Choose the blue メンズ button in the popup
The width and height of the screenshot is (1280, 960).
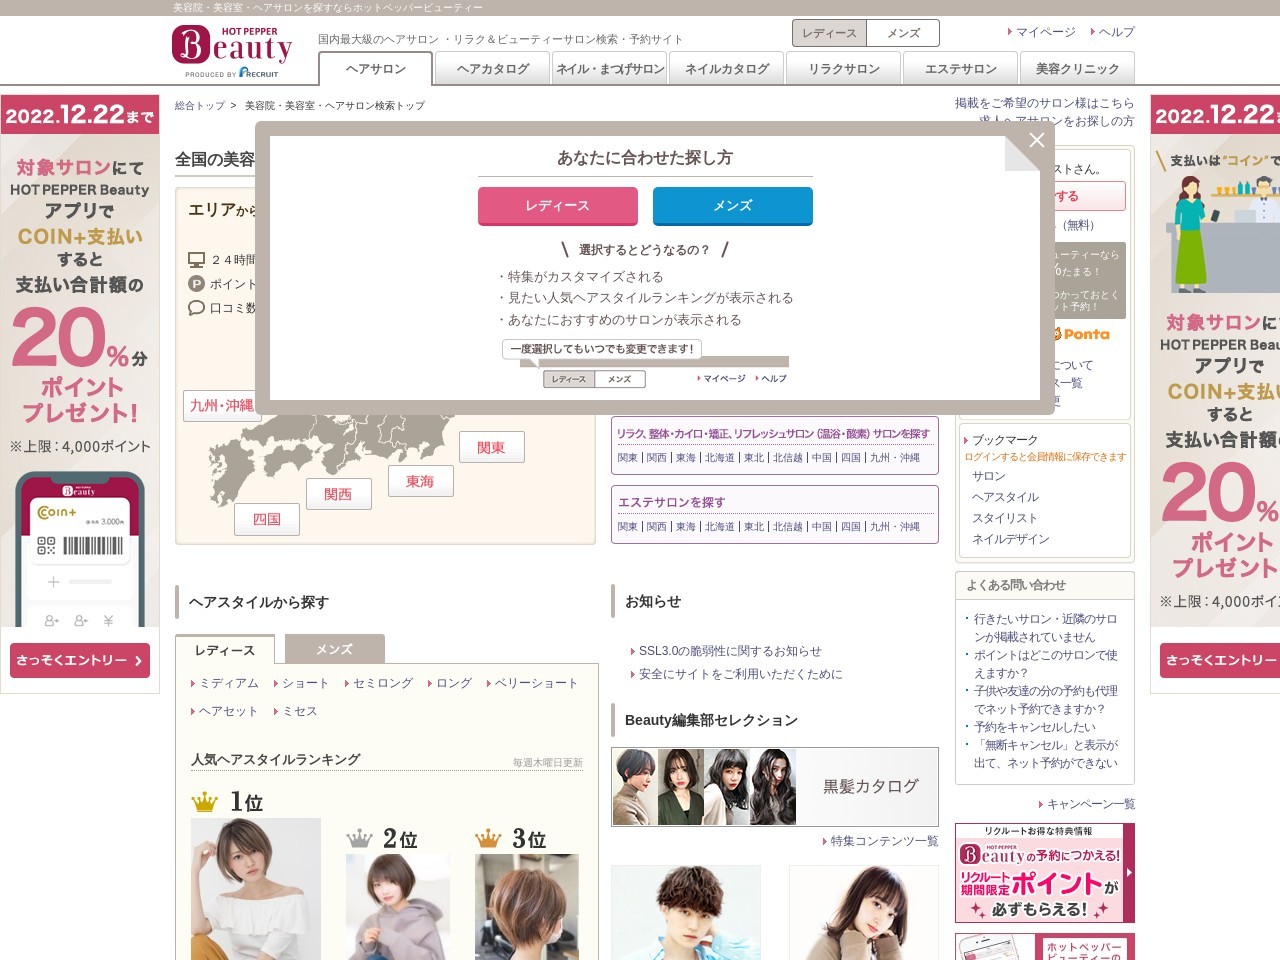coord(732,205)
